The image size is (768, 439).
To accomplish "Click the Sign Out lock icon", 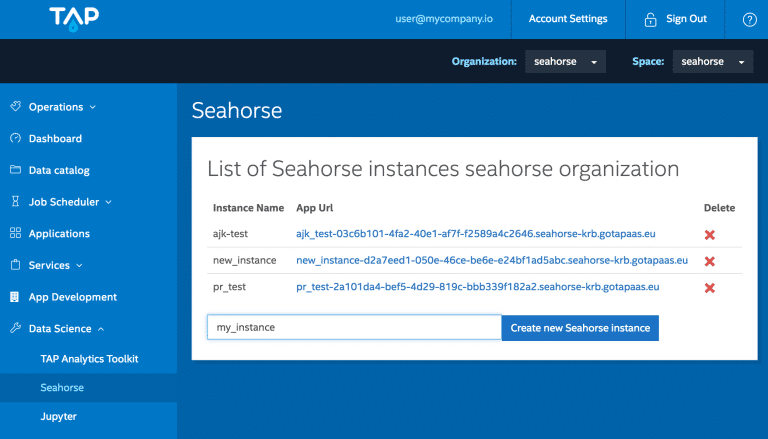I will point(650,20).
